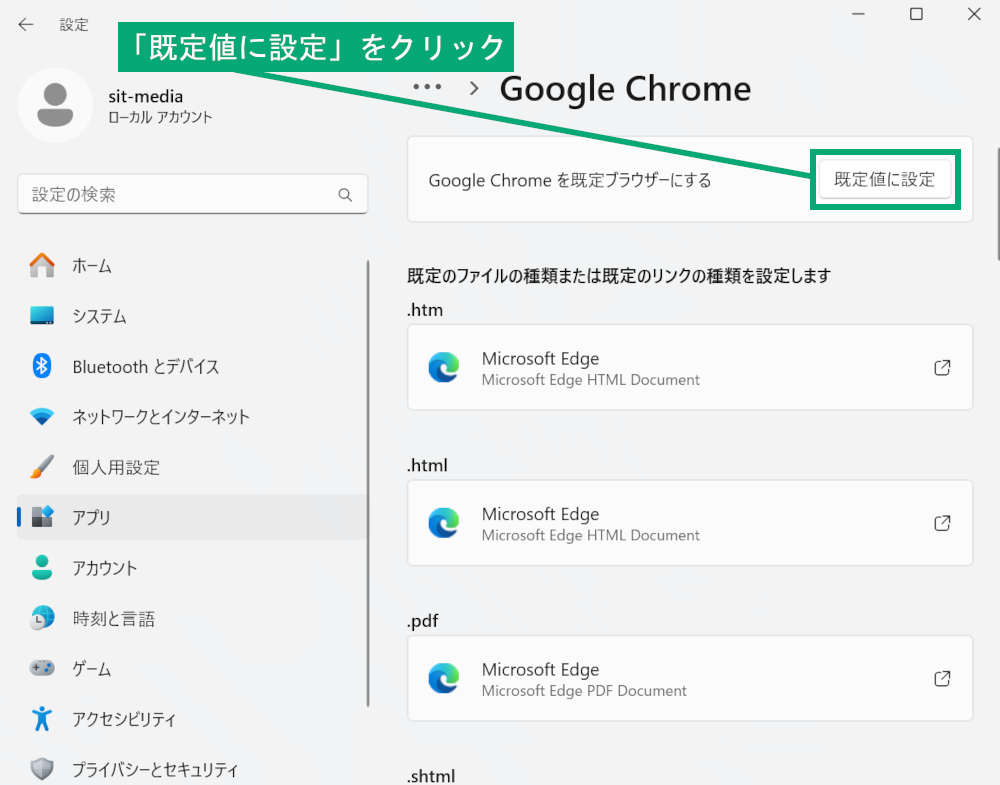Open ゲーム settings

pyautogui.click(x=192, y=668)
